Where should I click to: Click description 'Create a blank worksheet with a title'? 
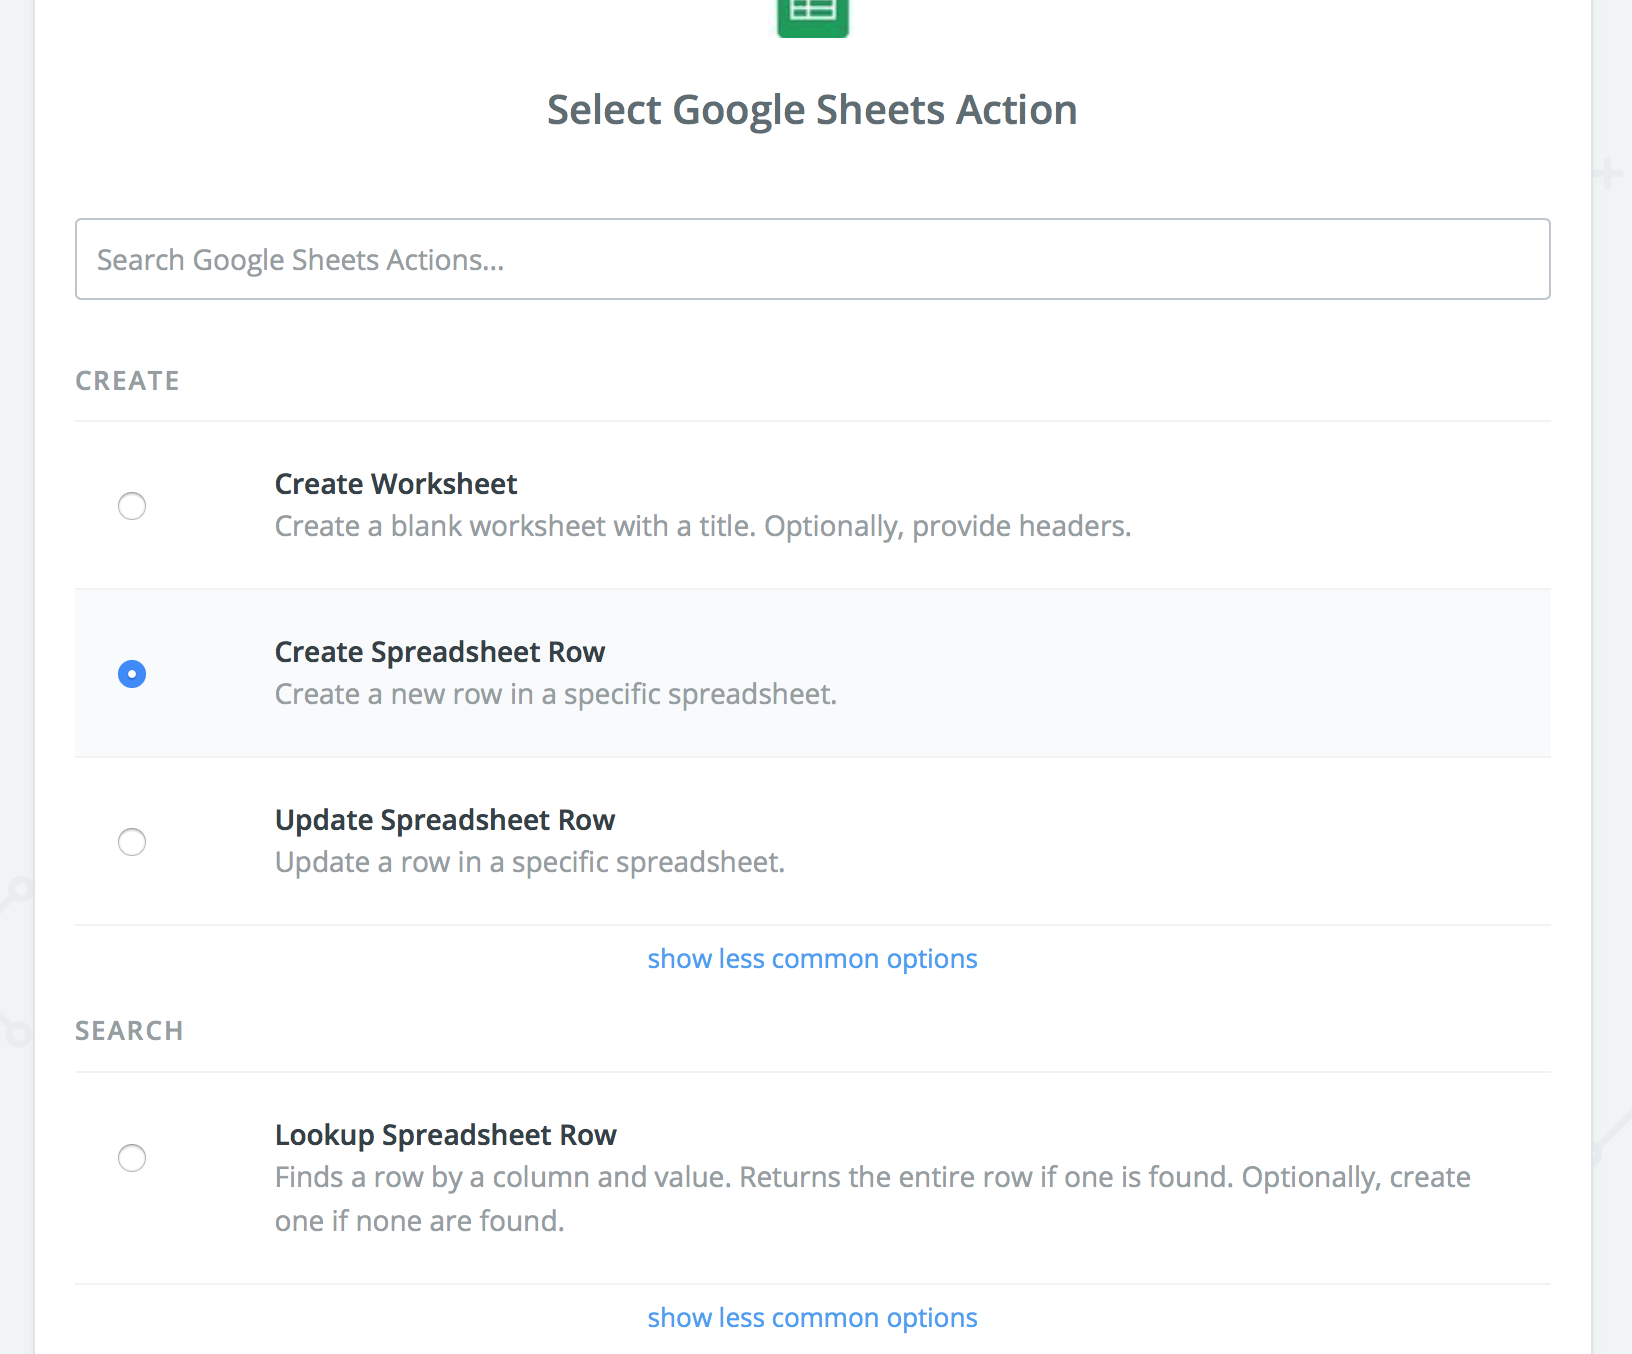coord(514,526)
